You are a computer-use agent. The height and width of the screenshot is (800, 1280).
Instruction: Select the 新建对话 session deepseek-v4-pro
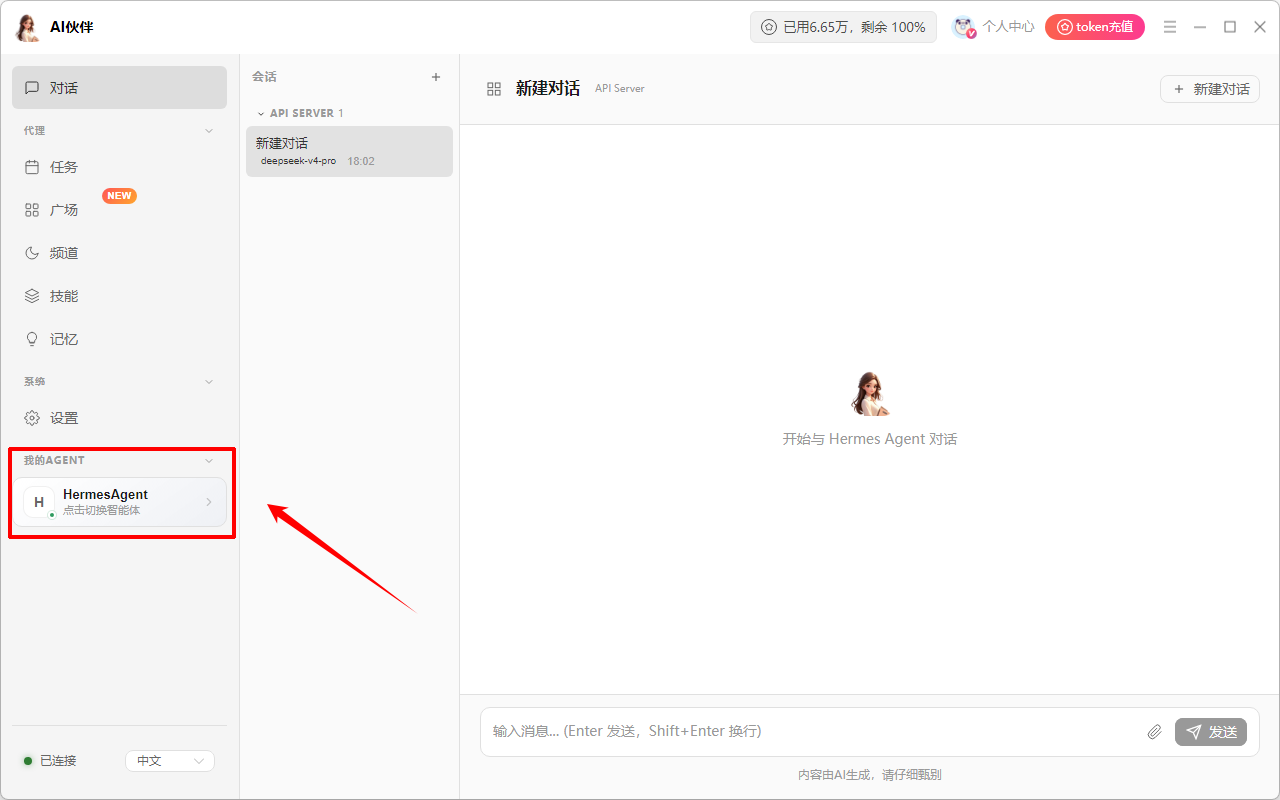tap(349, 151)
